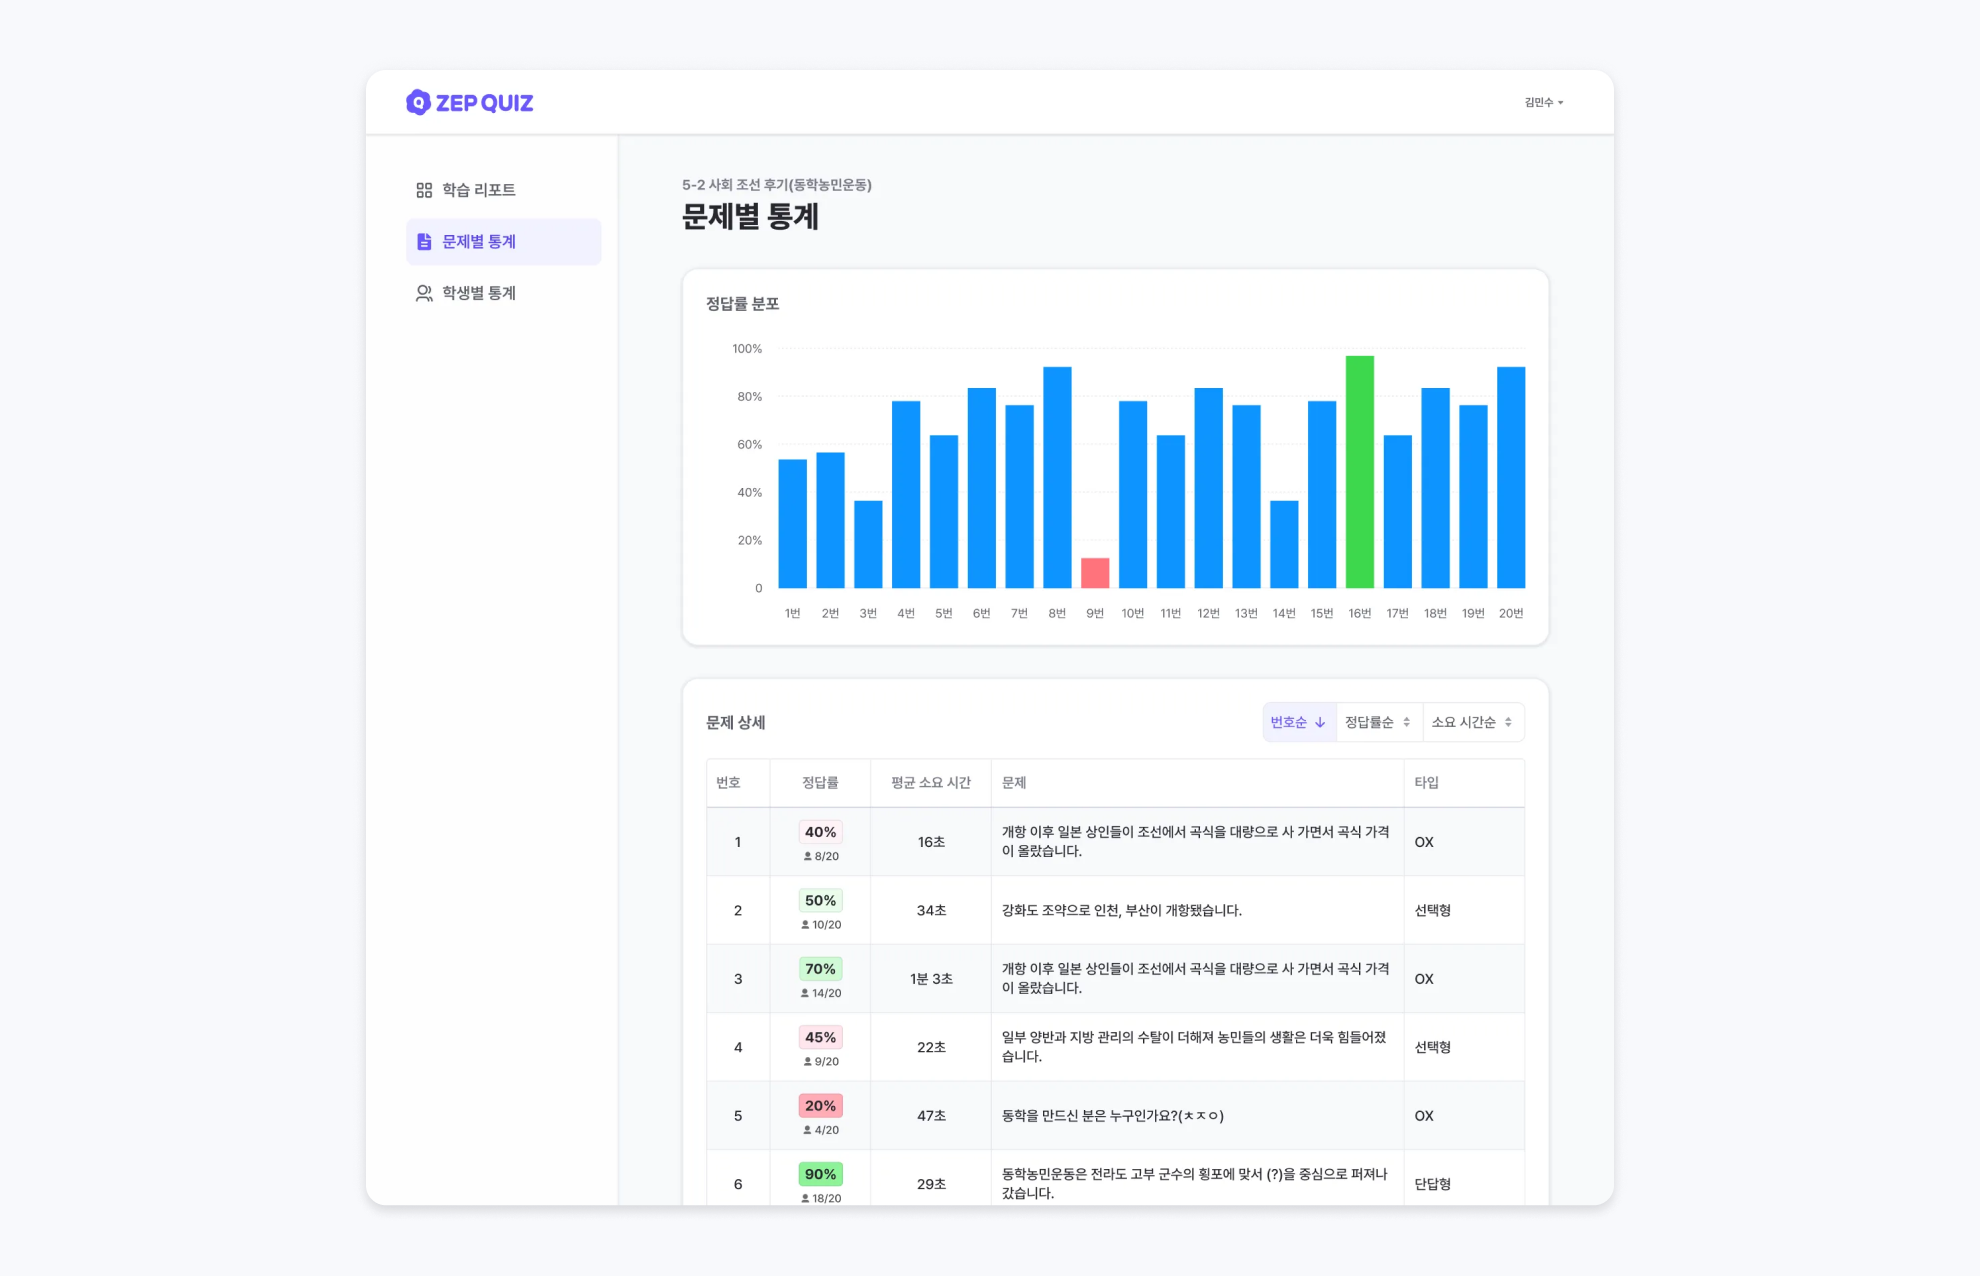Click the person icon beside 10/20
This screenshot has height=1276, width=1980.
click(805, 925)
